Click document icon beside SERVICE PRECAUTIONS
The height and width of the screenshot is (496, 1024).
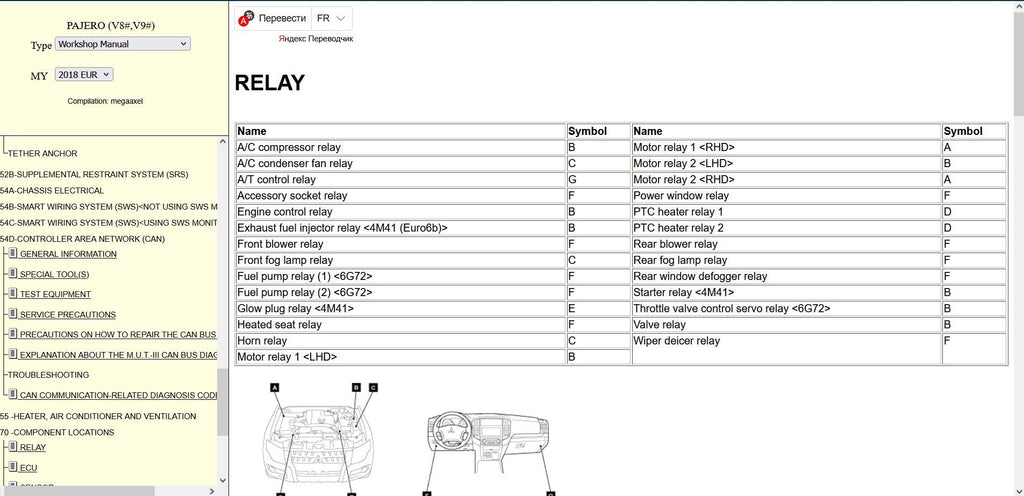tap(13, 314)
